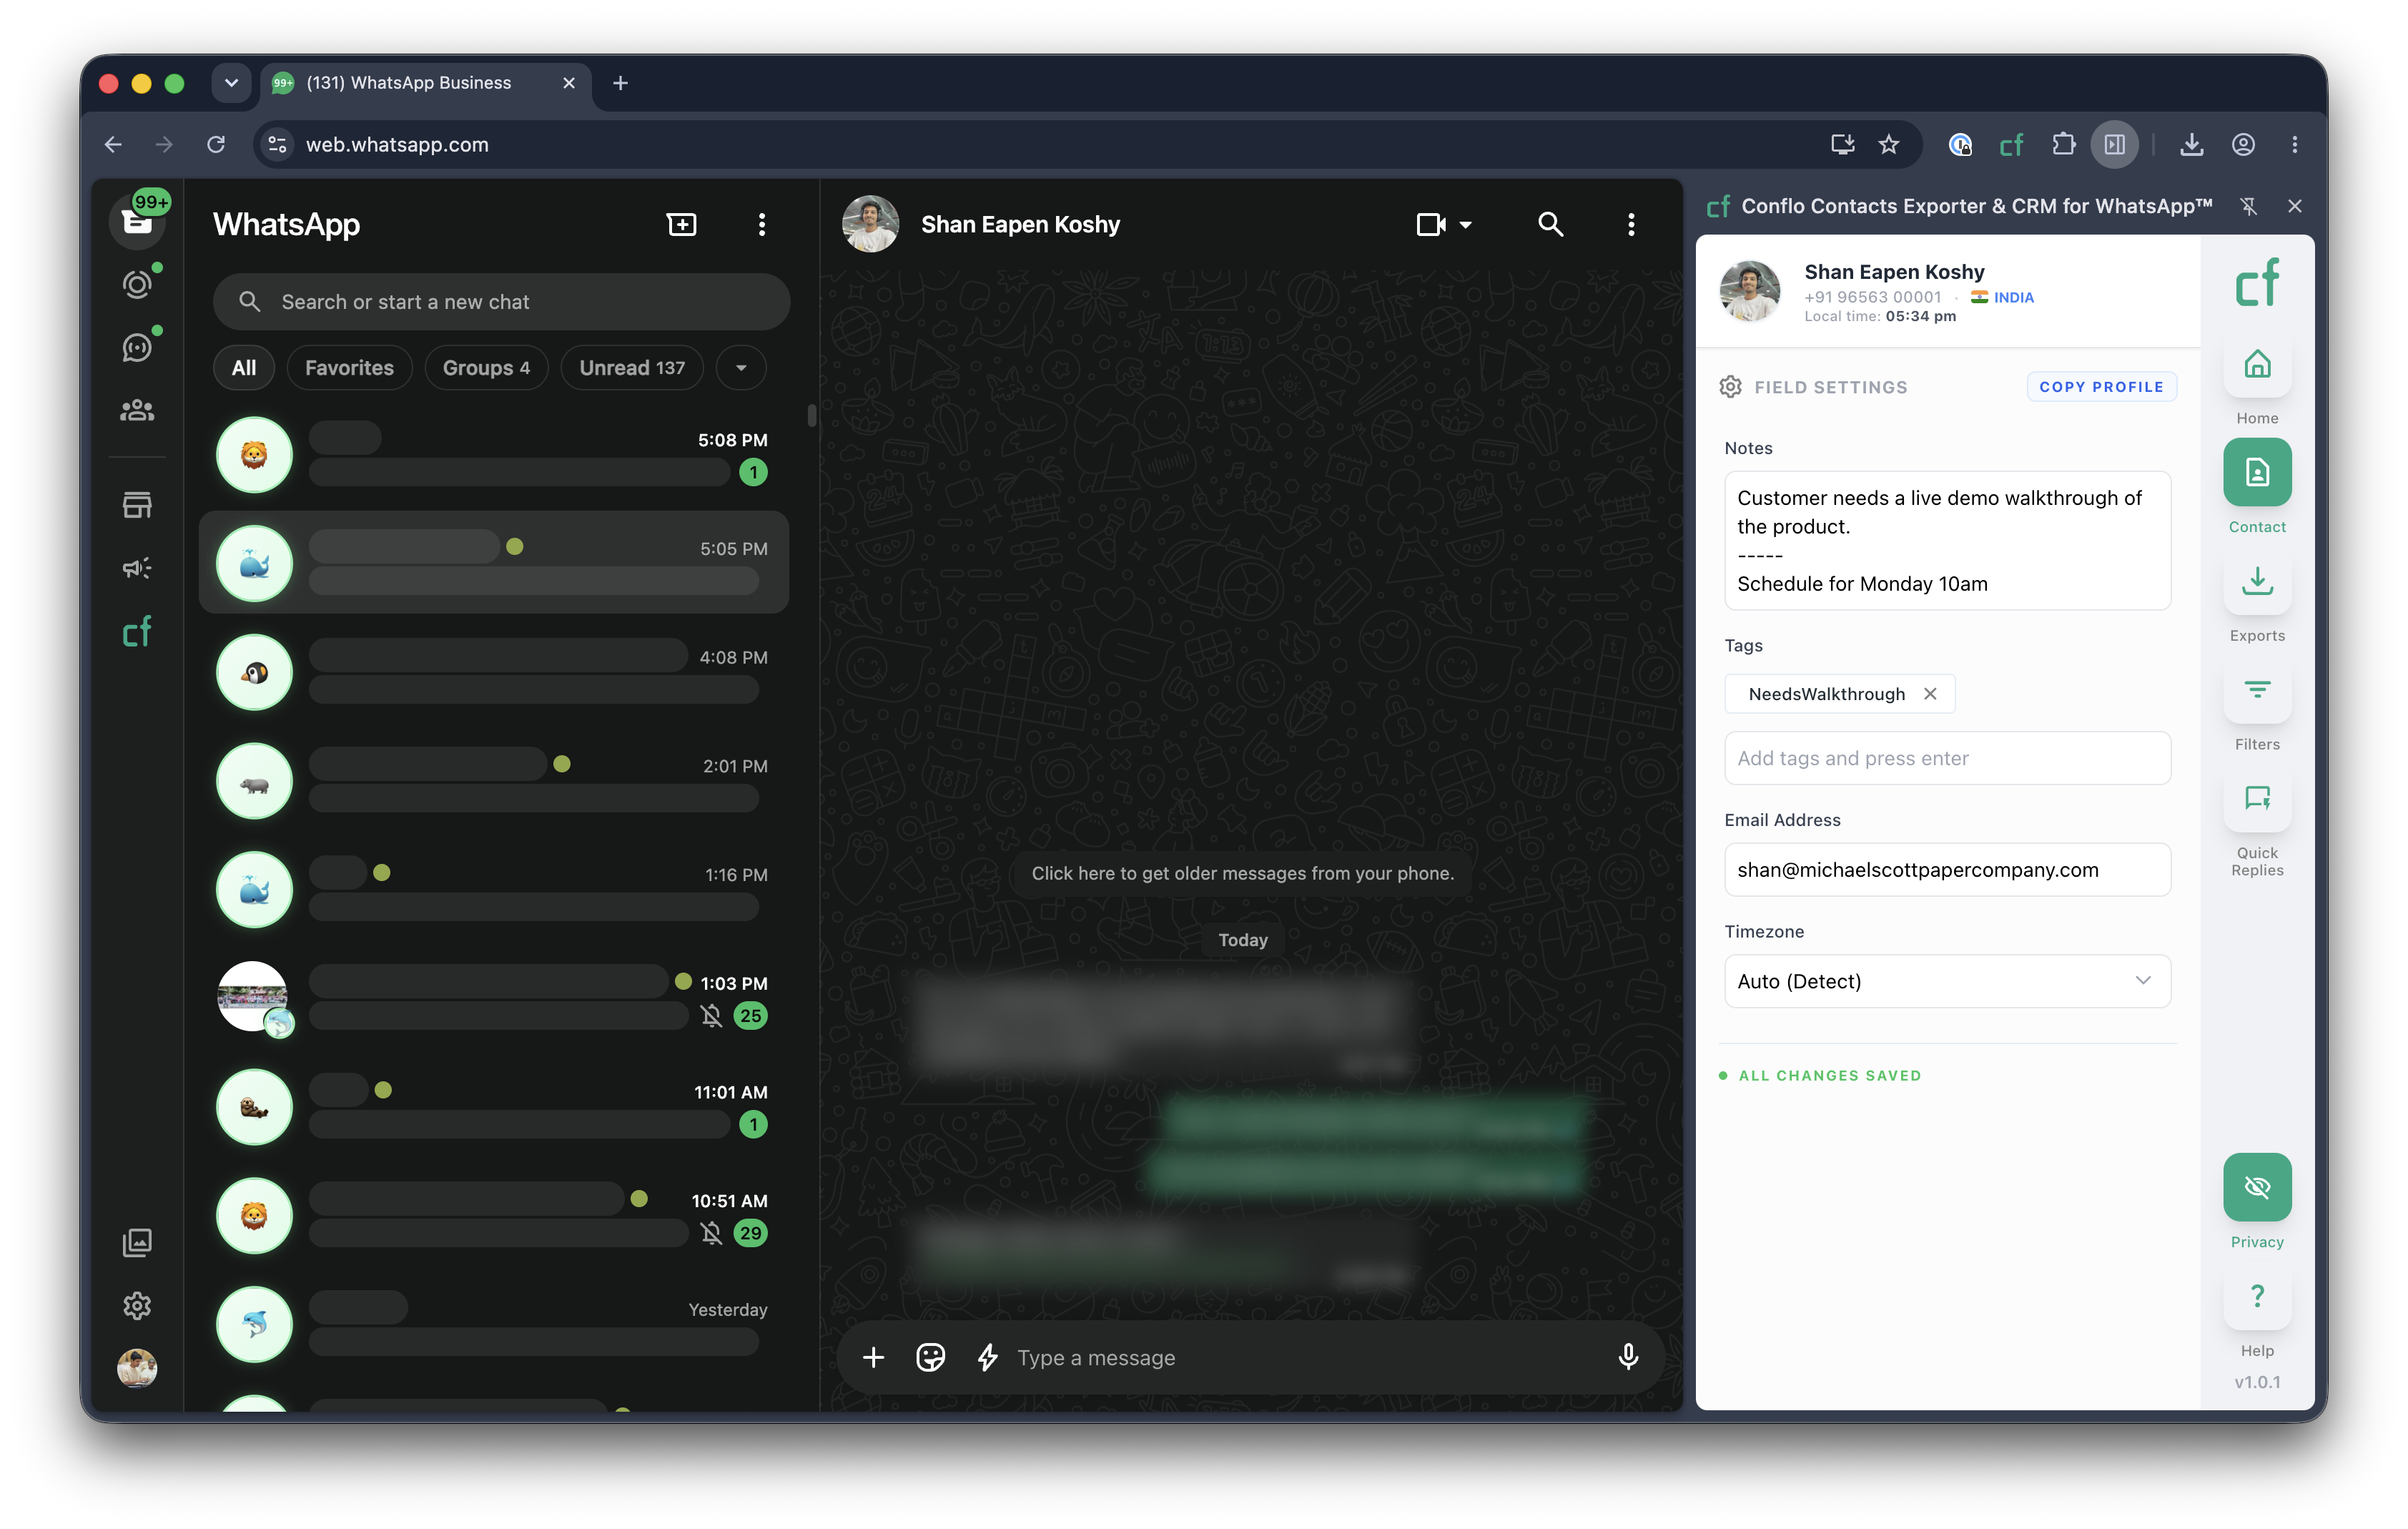Click the chat list scrollbar

click(811, 415)
